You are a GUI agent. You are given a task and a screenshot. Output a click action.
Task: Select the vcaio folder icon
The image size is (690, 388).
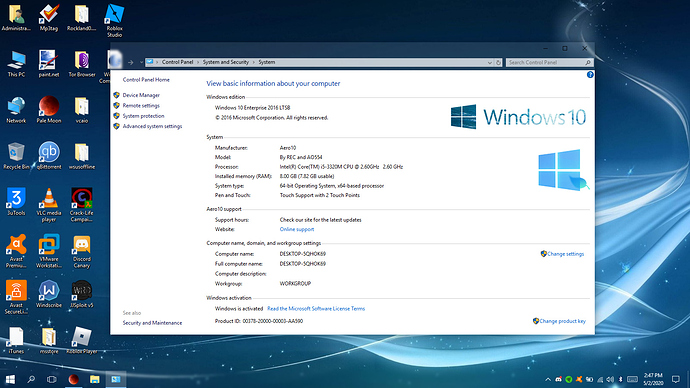pos(82,110)
